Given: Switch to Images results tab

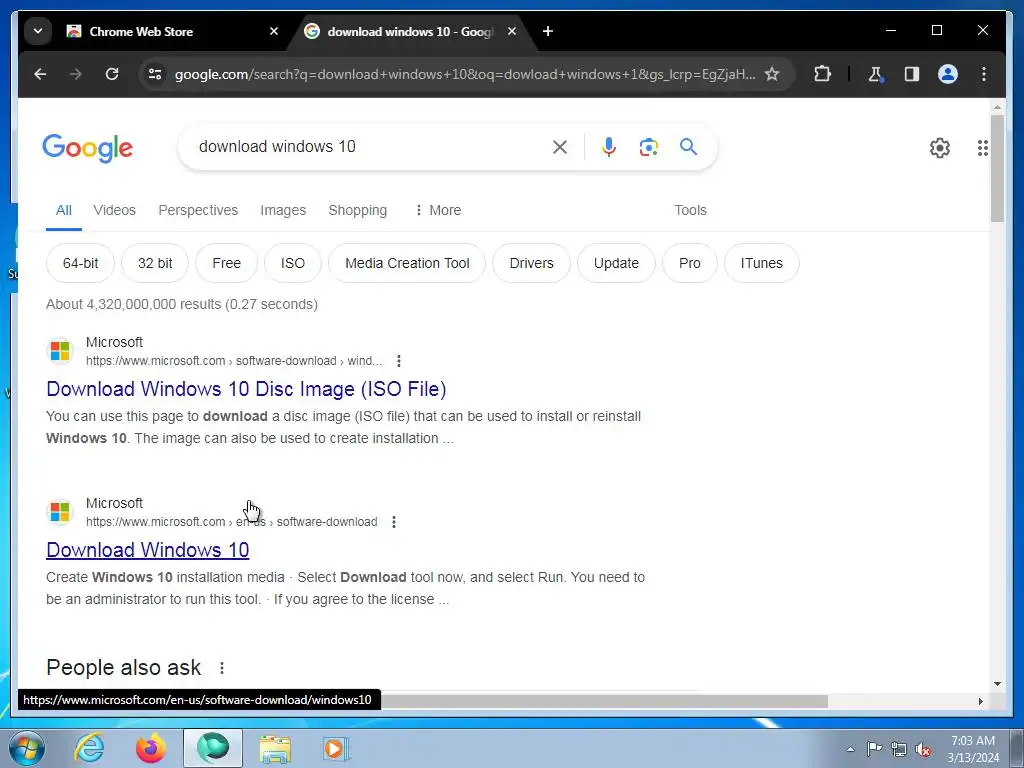Looking at the screenshot, I should tap(283, 210).
